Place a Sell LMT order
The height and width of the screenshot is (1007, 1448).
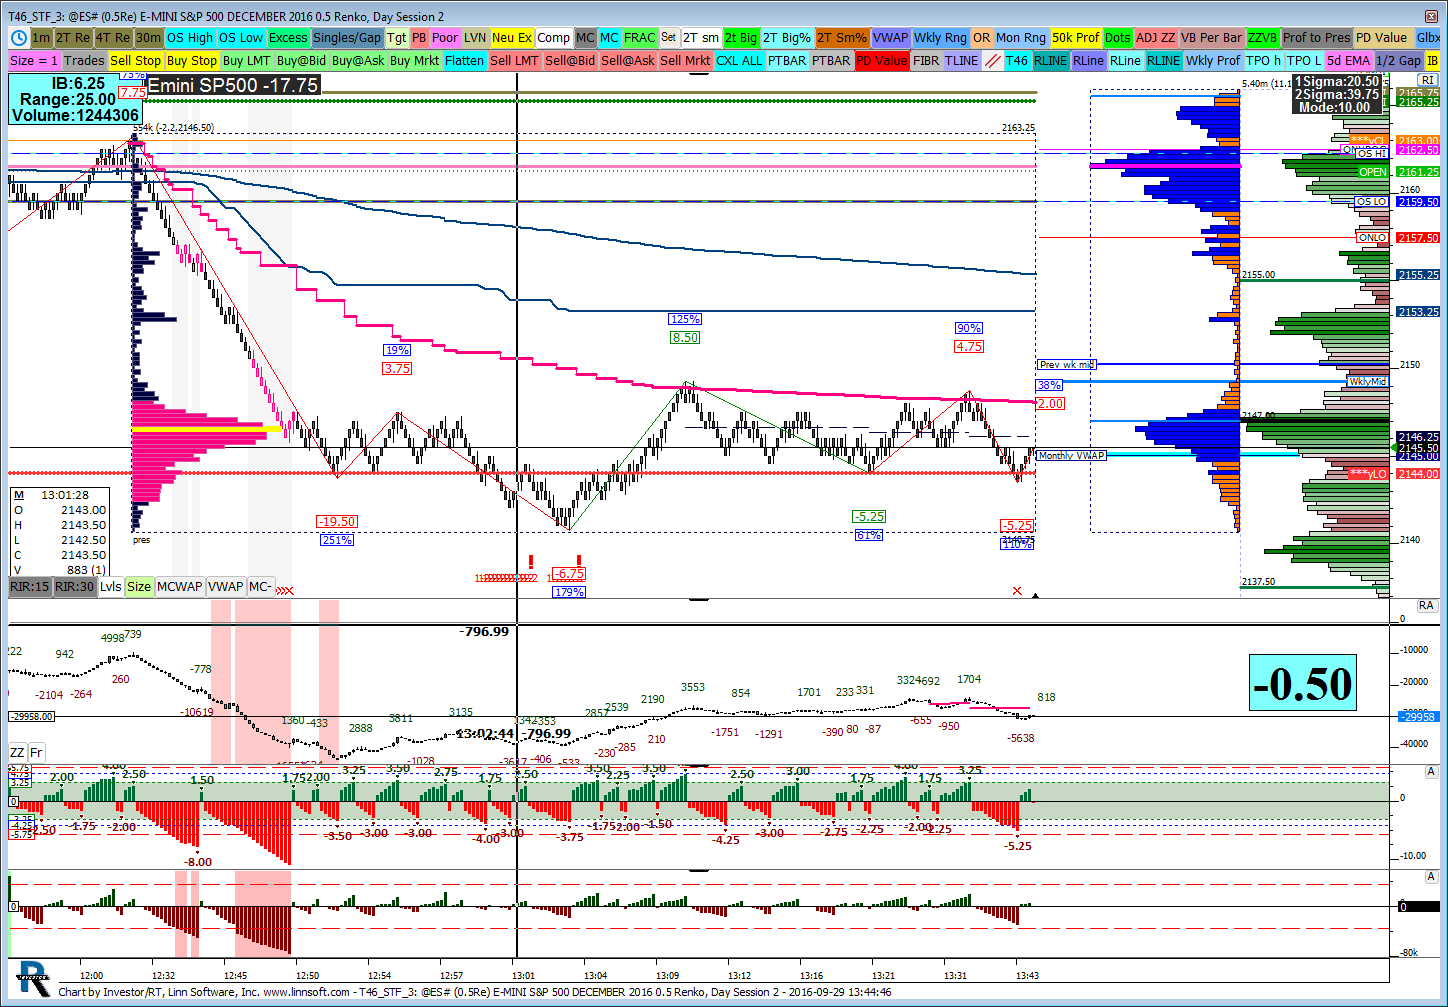[x=515, y=61]
